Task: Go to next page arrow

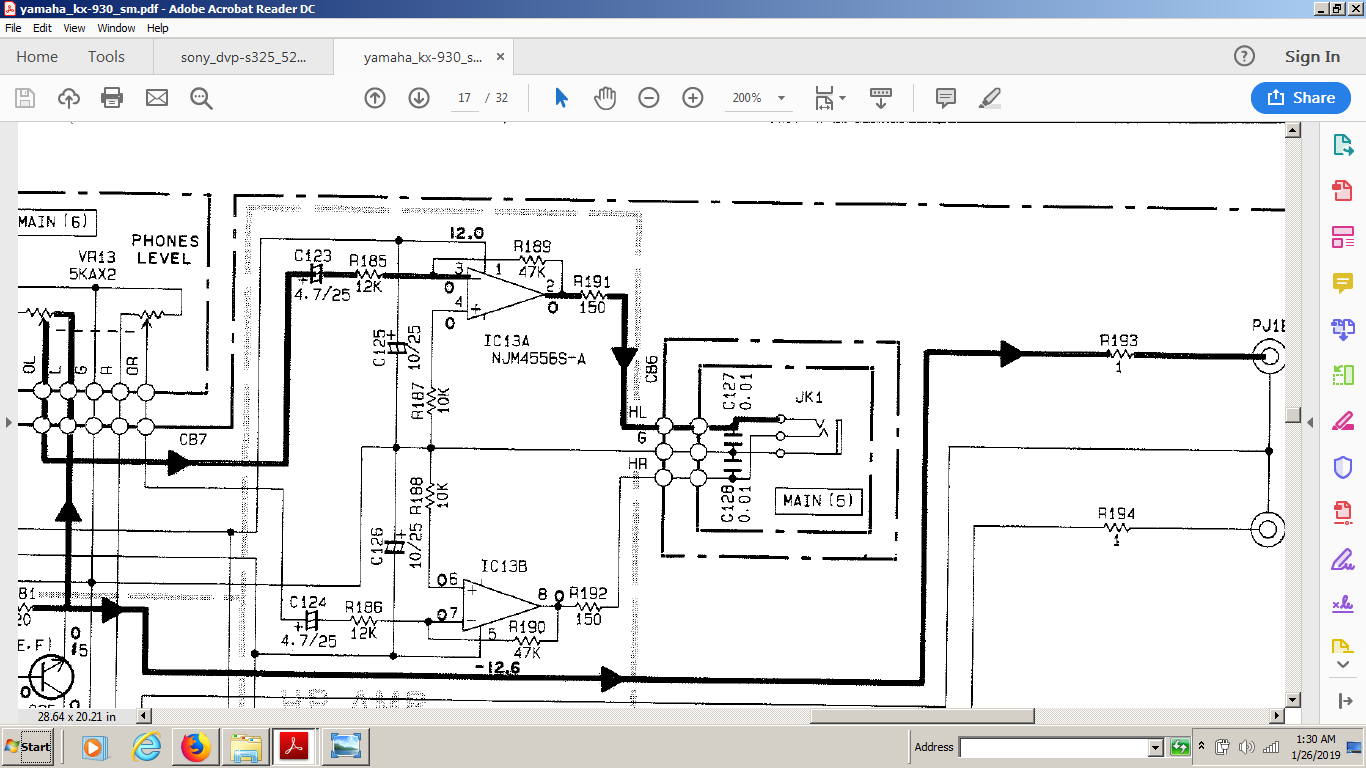Action: [x=419, y=98]
